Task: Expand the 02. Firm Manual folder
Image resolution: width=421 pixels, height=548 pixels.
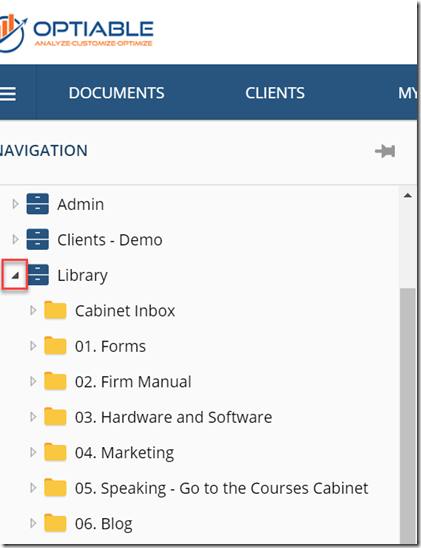Action: point(33,381)
